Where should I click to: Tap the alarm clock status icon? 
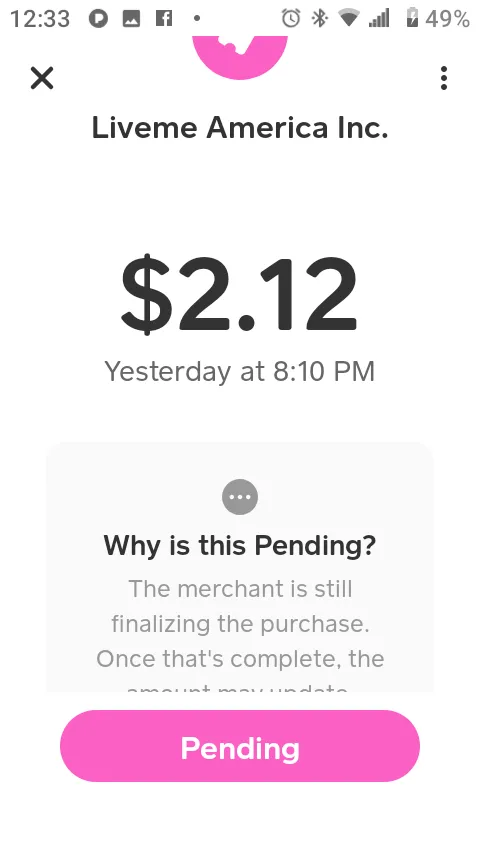click(x=291, y=19)
